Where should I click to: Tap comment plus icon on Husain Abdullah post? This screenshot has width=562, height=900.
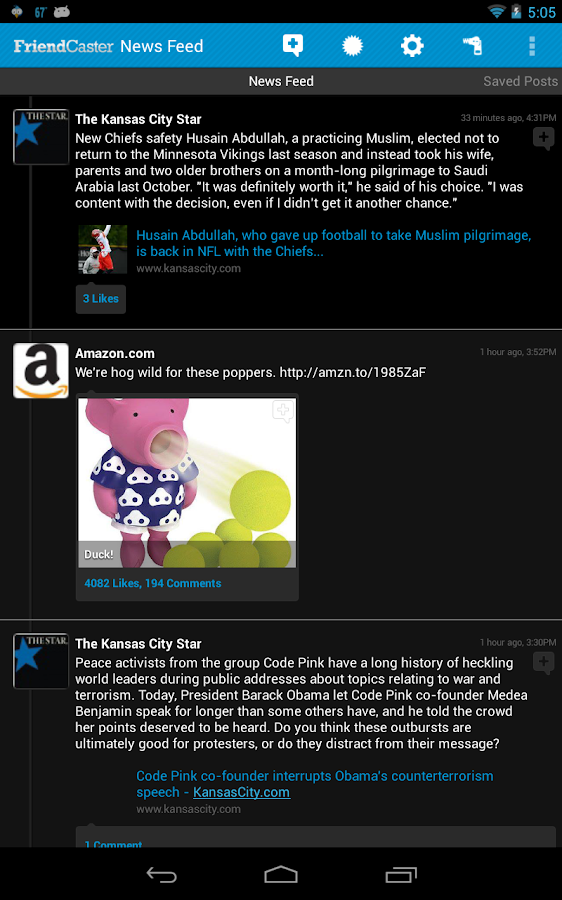tap(543, 138)
